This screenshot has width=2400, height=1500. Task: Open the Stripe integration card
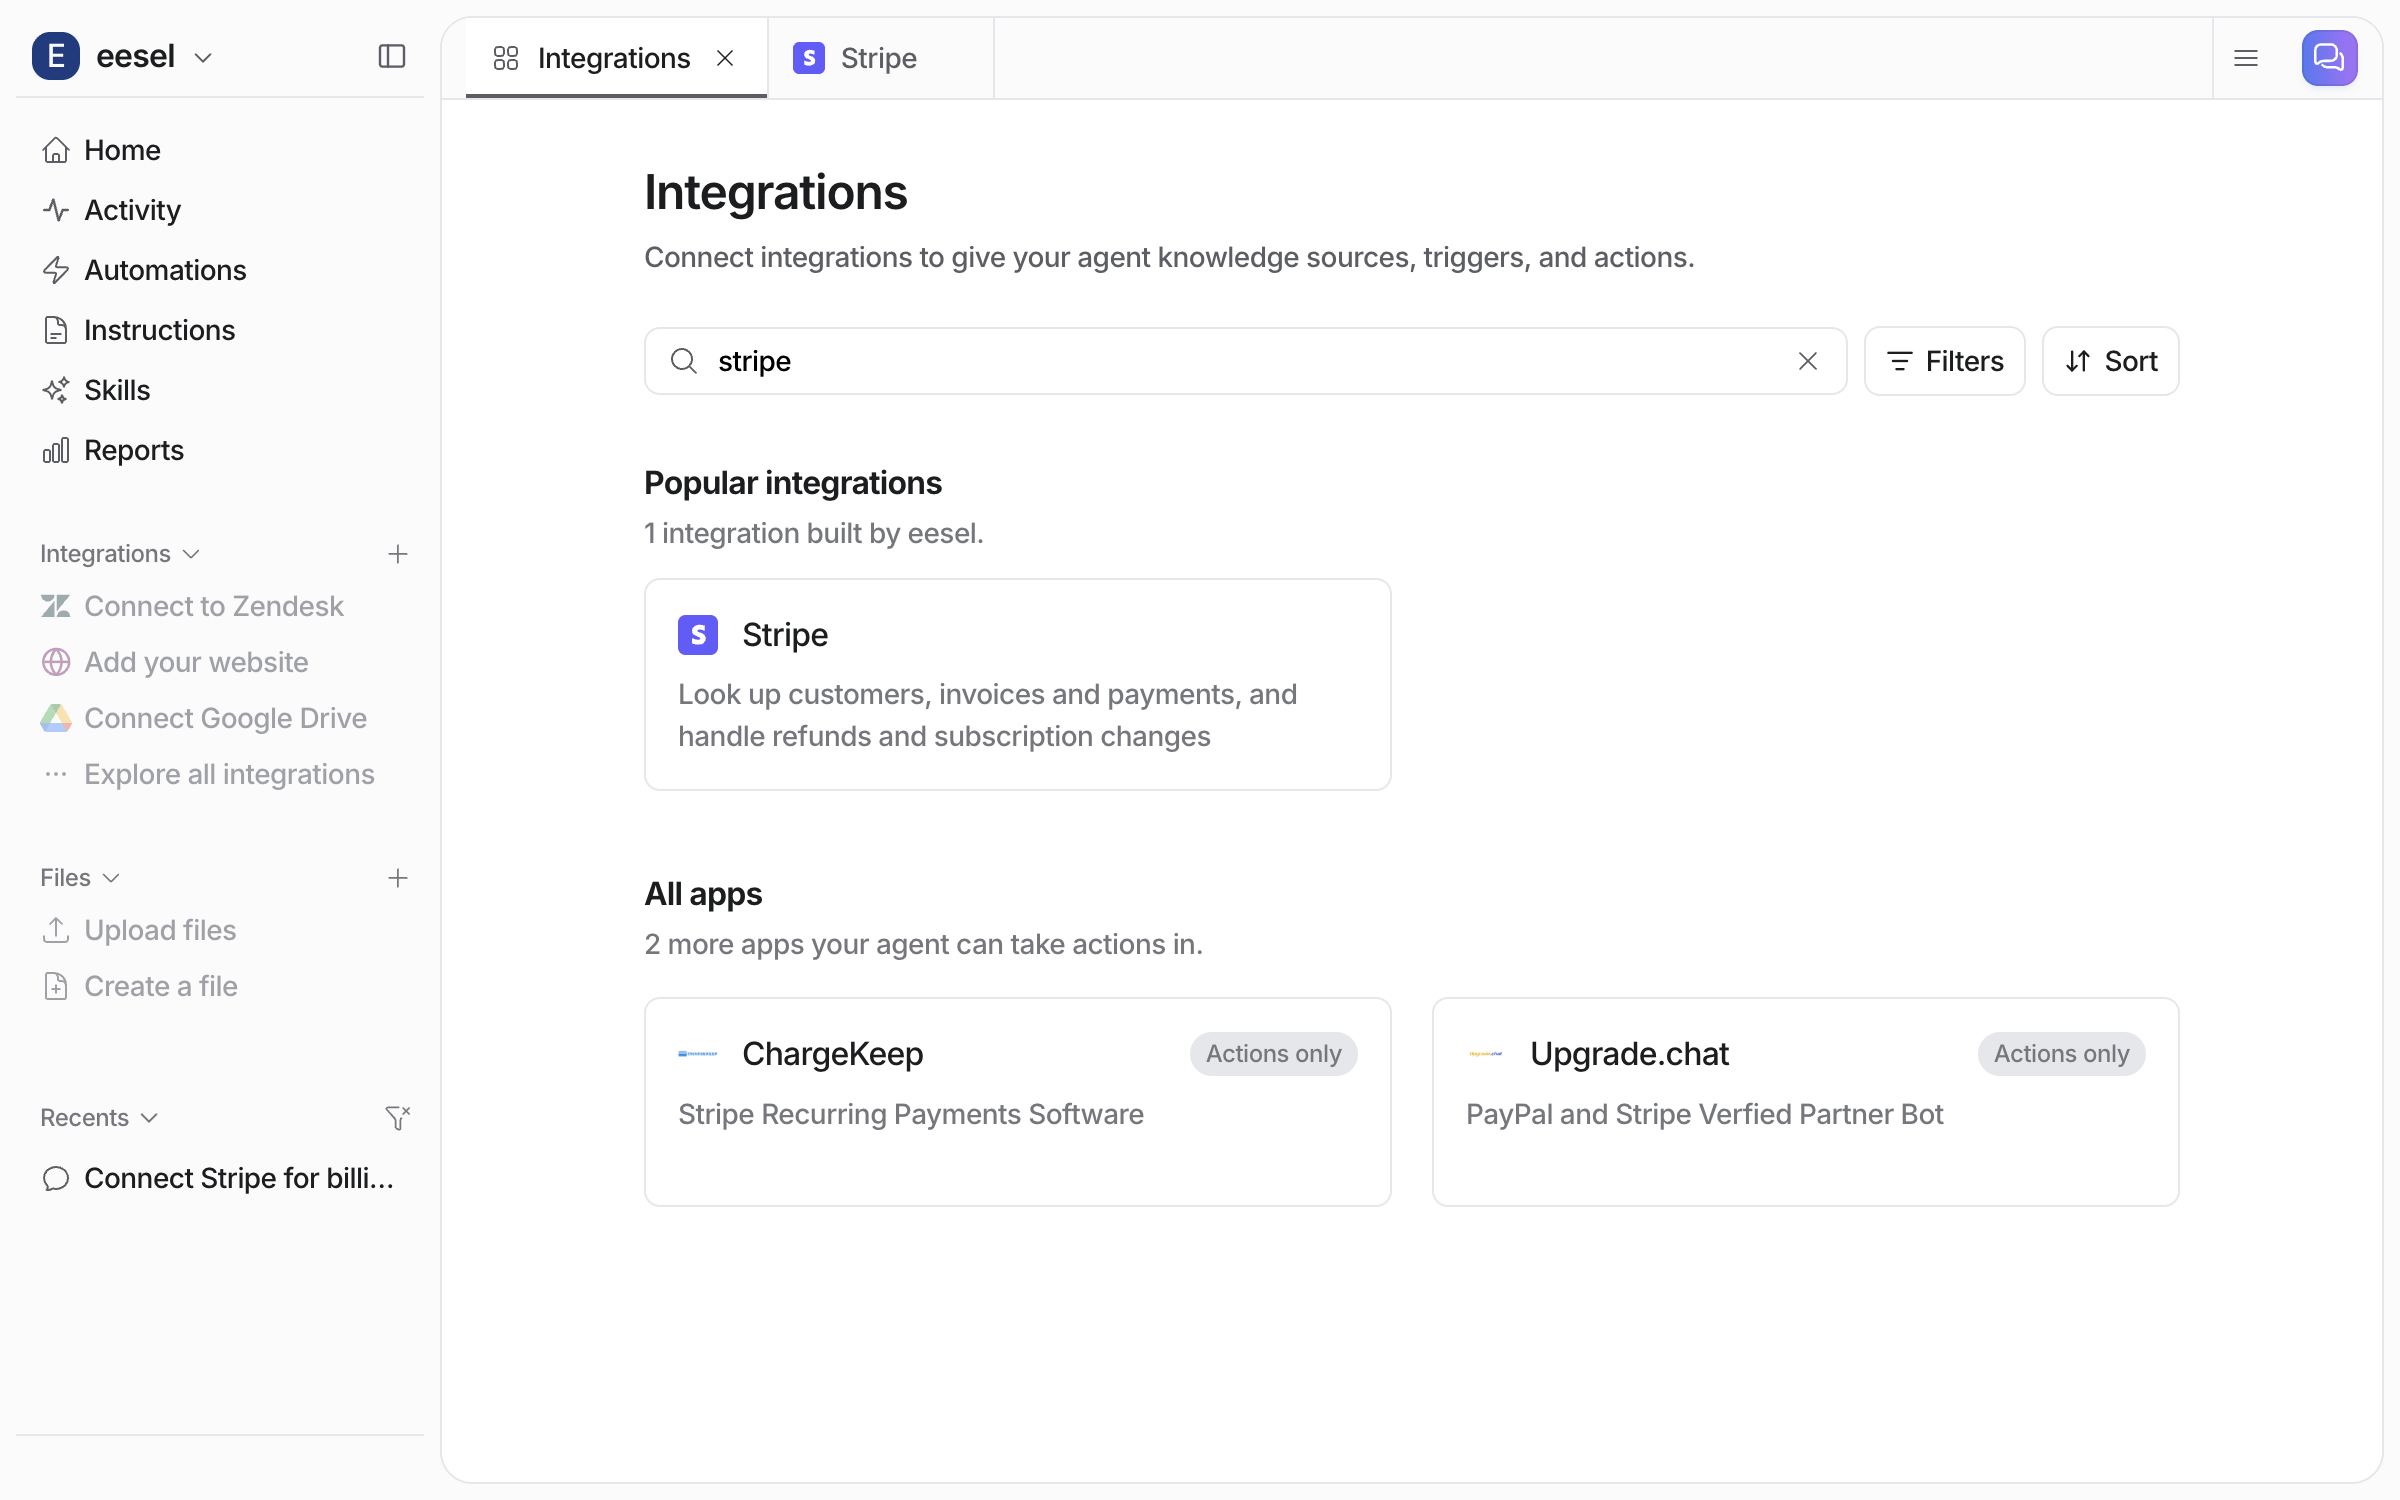(1018, 684)
